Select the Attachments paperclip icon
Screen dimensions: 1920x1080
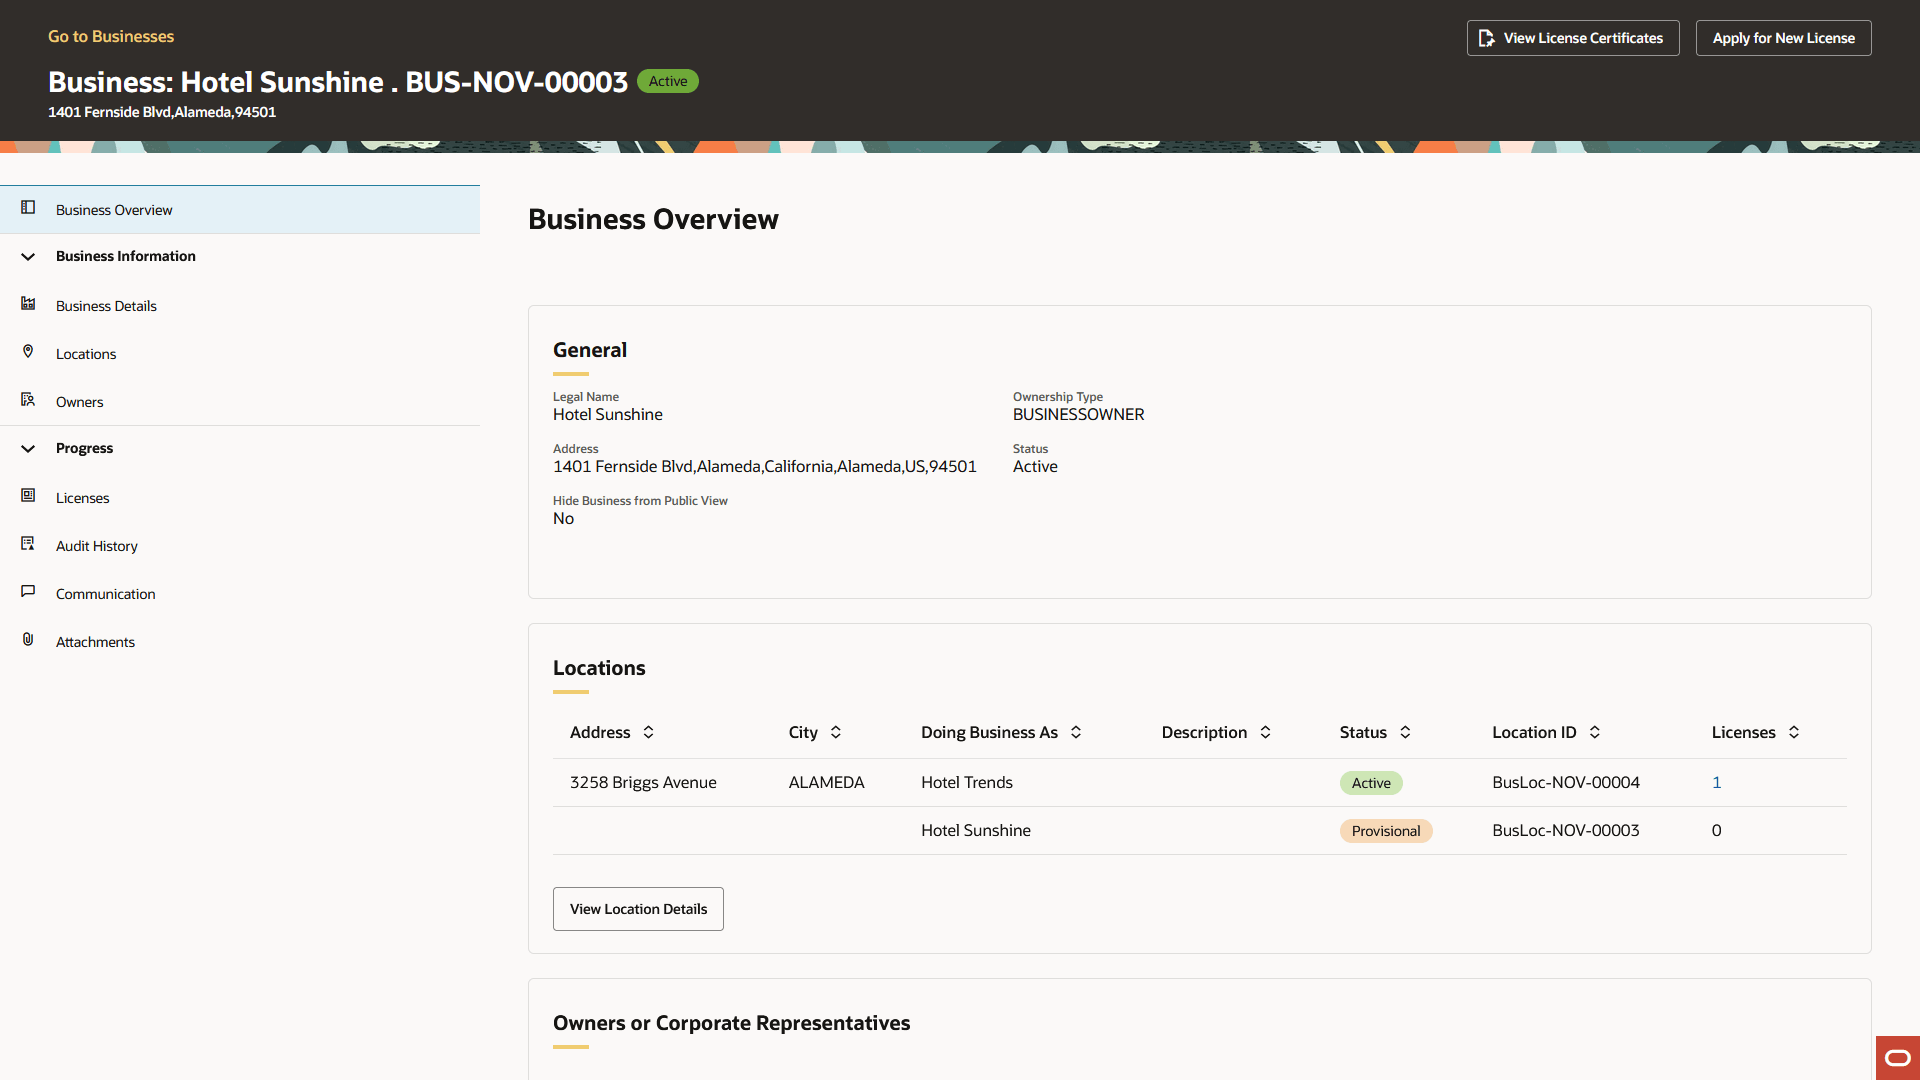[27, 640]
